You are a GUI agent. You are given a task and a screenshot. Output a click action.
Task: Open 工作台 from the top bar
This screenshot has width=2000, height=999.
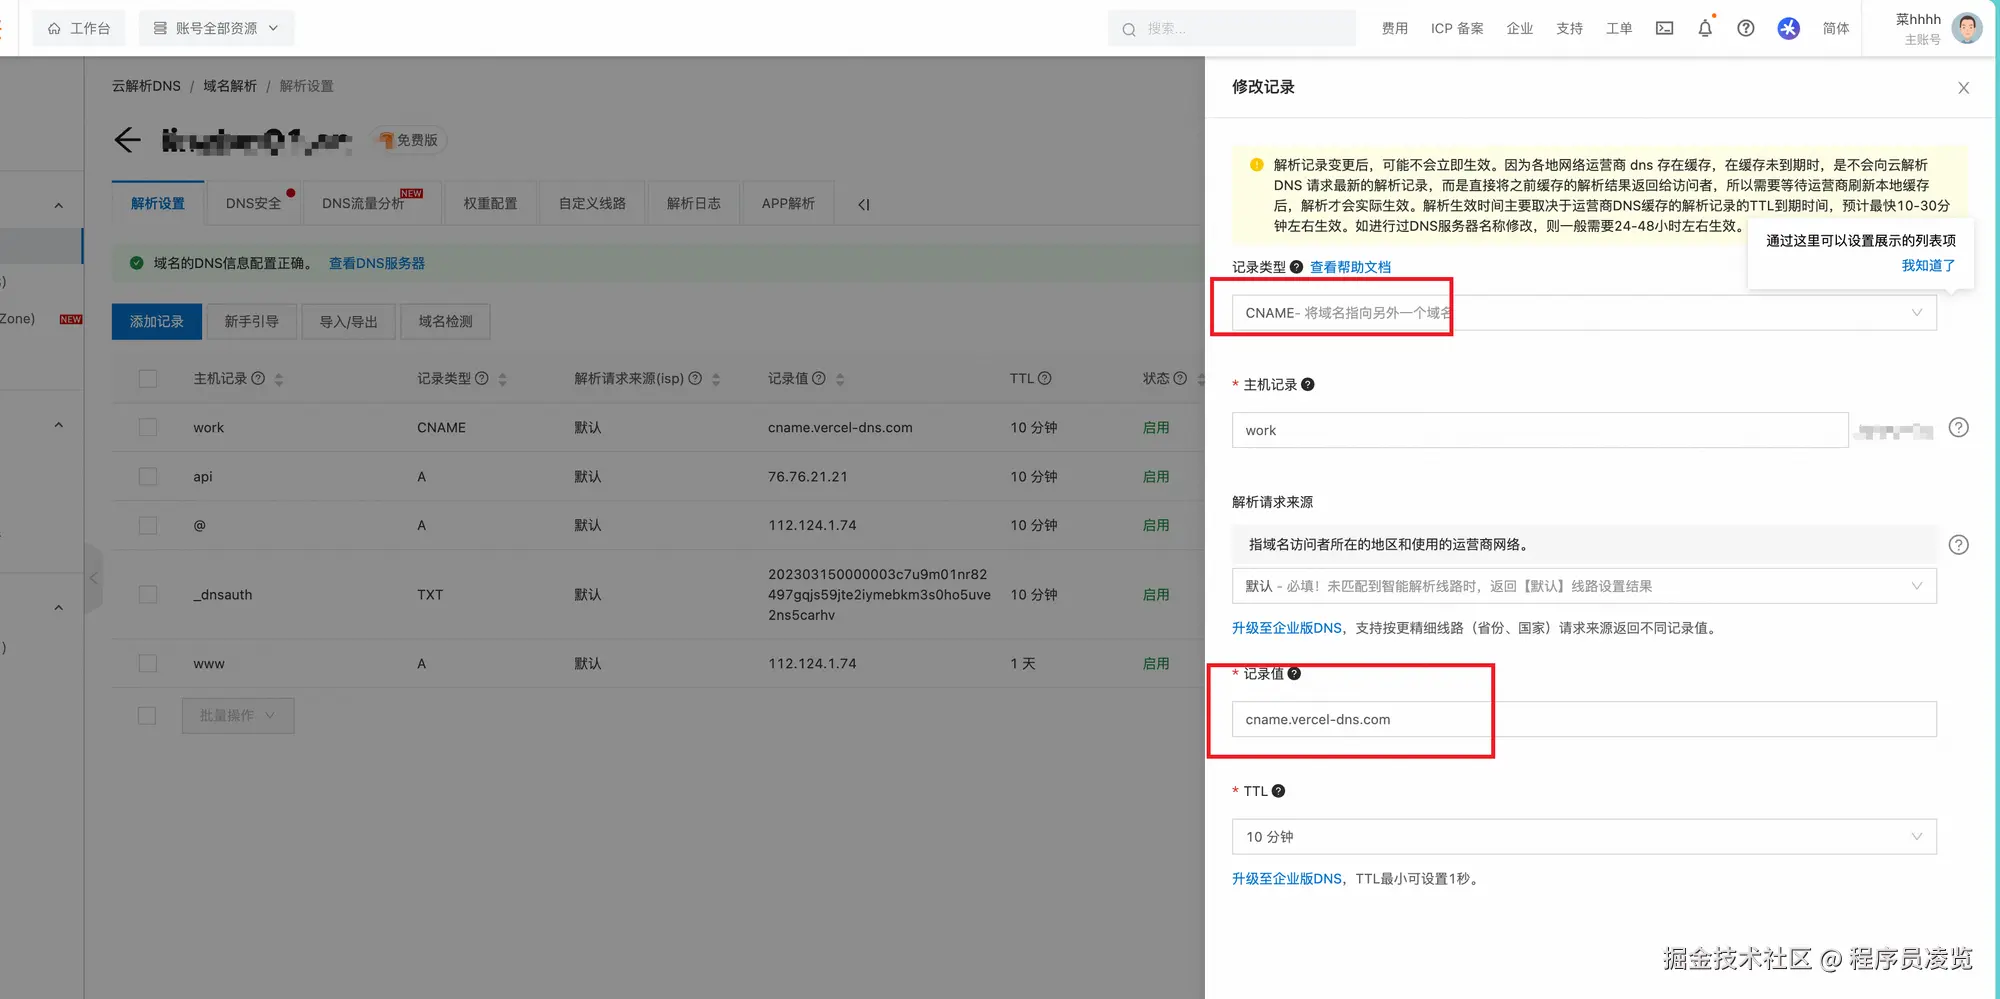click(x=79, y=28)
